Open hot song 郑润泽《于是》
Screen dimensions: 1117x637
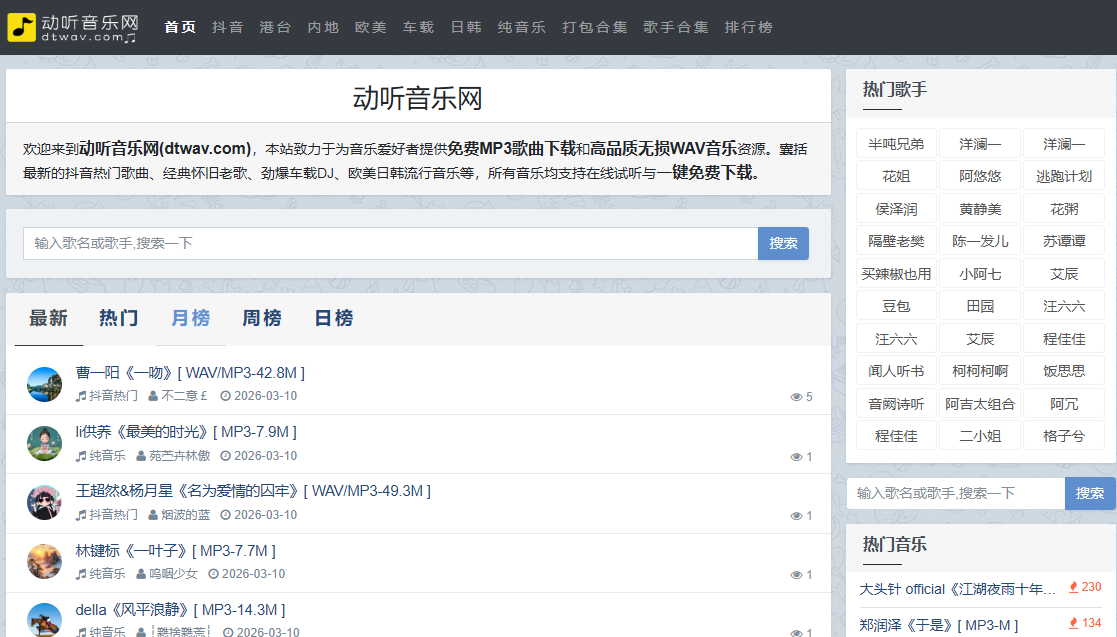click(938, 625)
